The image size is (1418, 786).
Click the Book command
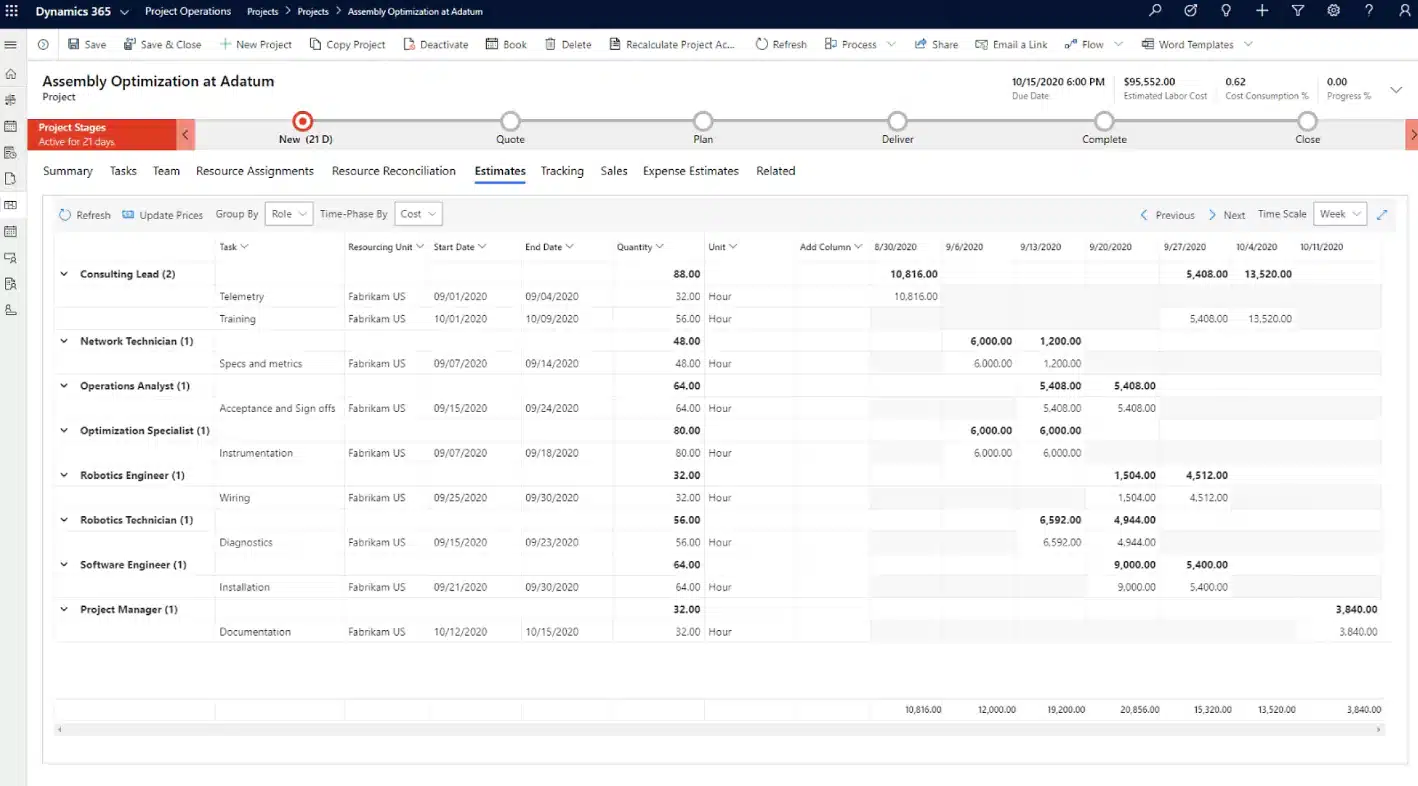point(506,44)
